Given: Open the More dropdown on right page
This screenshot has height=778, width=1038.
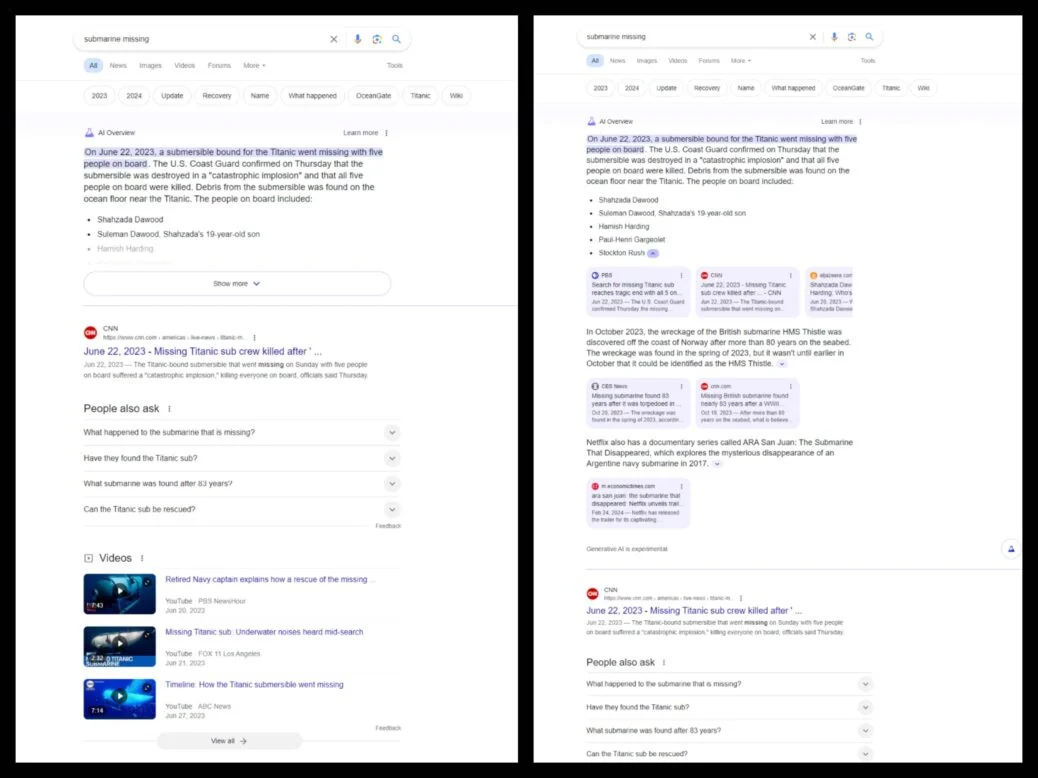Looking at the screenshot, I should coord(741,61).
